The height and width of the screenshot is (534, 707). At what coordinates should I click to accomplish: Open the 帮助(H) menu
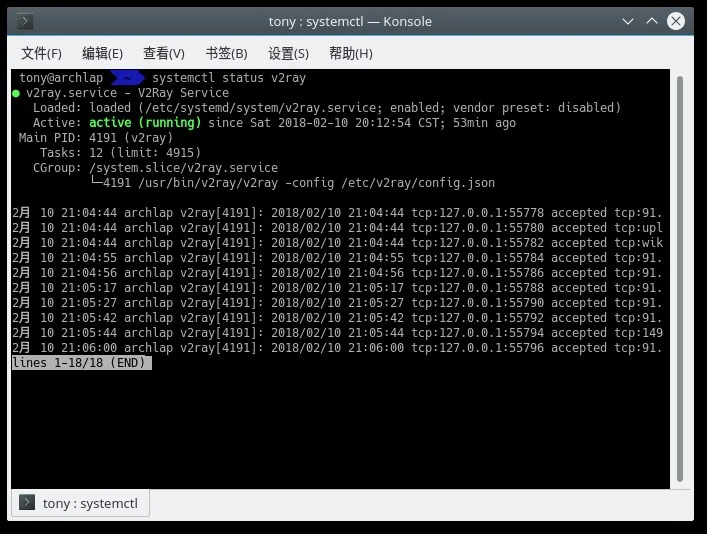[x=351, y=54]
